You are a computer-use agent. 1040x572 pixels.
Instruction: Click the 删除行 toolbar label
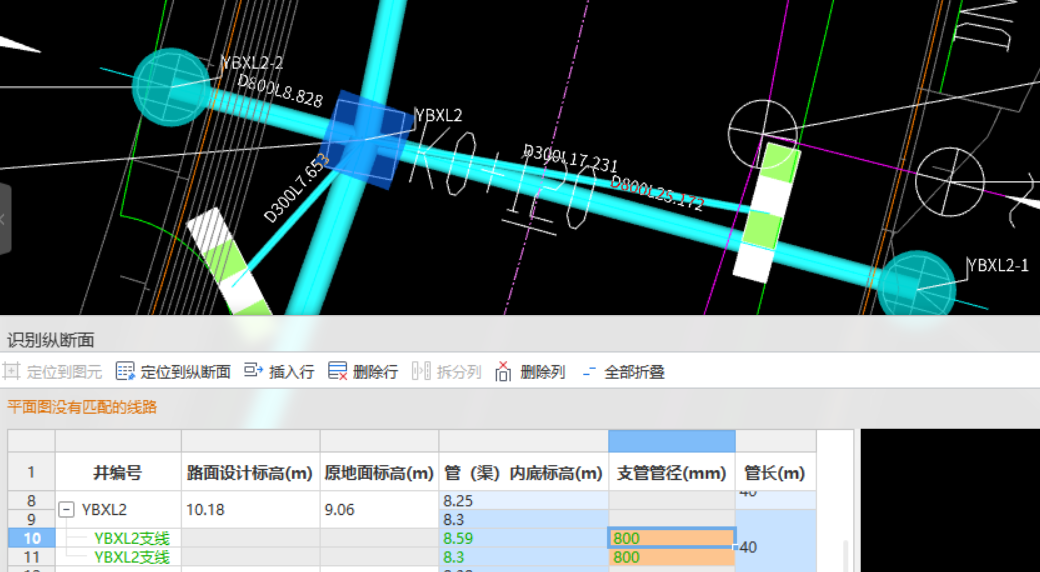[375, 372]
